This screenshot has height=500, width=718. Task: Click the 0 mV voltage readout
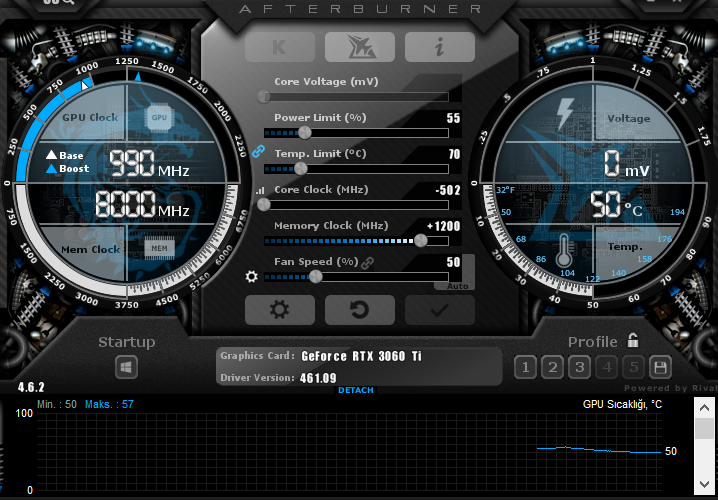[x=626, y=164]
